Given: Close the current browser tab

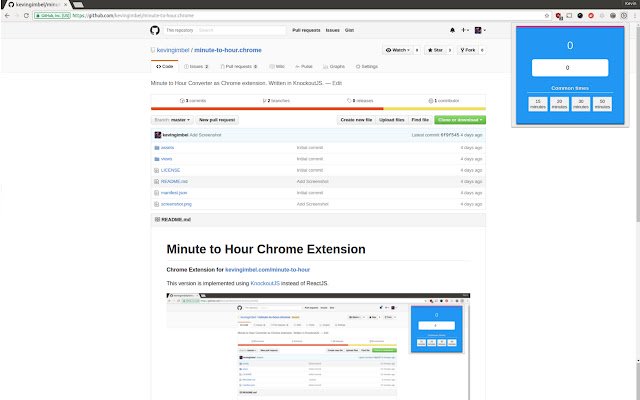Looking at the screenshot, I should 65,4.
